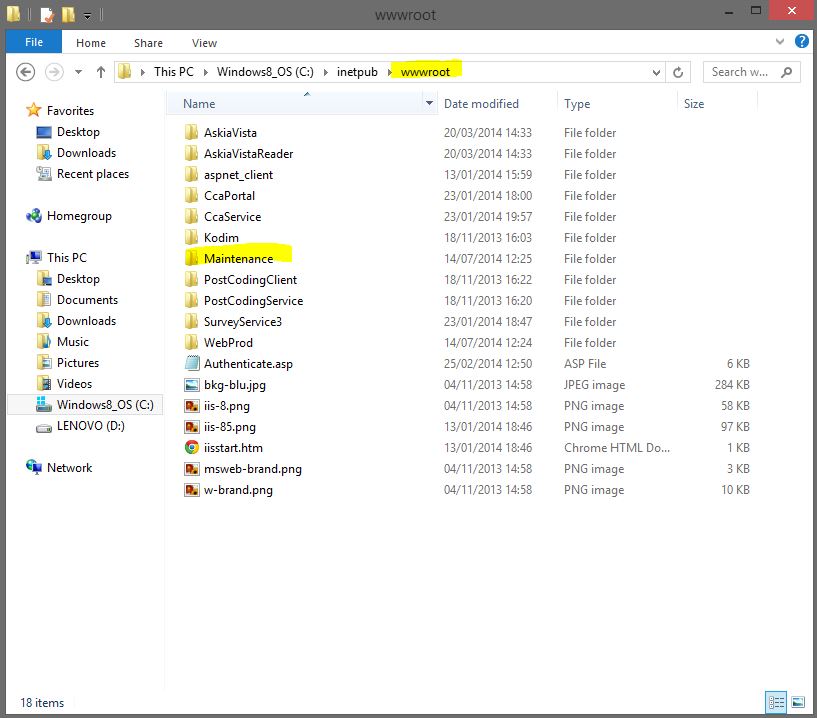Expand breadcrumb arrow after This PC
Screen dimensions: 817x718
[205, 72]
